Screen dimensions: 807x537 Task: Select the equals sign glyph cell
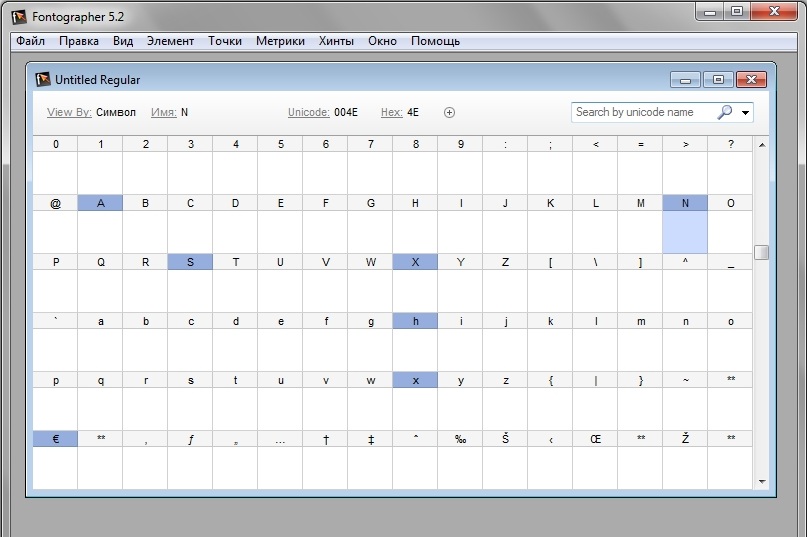pos(640,165)
